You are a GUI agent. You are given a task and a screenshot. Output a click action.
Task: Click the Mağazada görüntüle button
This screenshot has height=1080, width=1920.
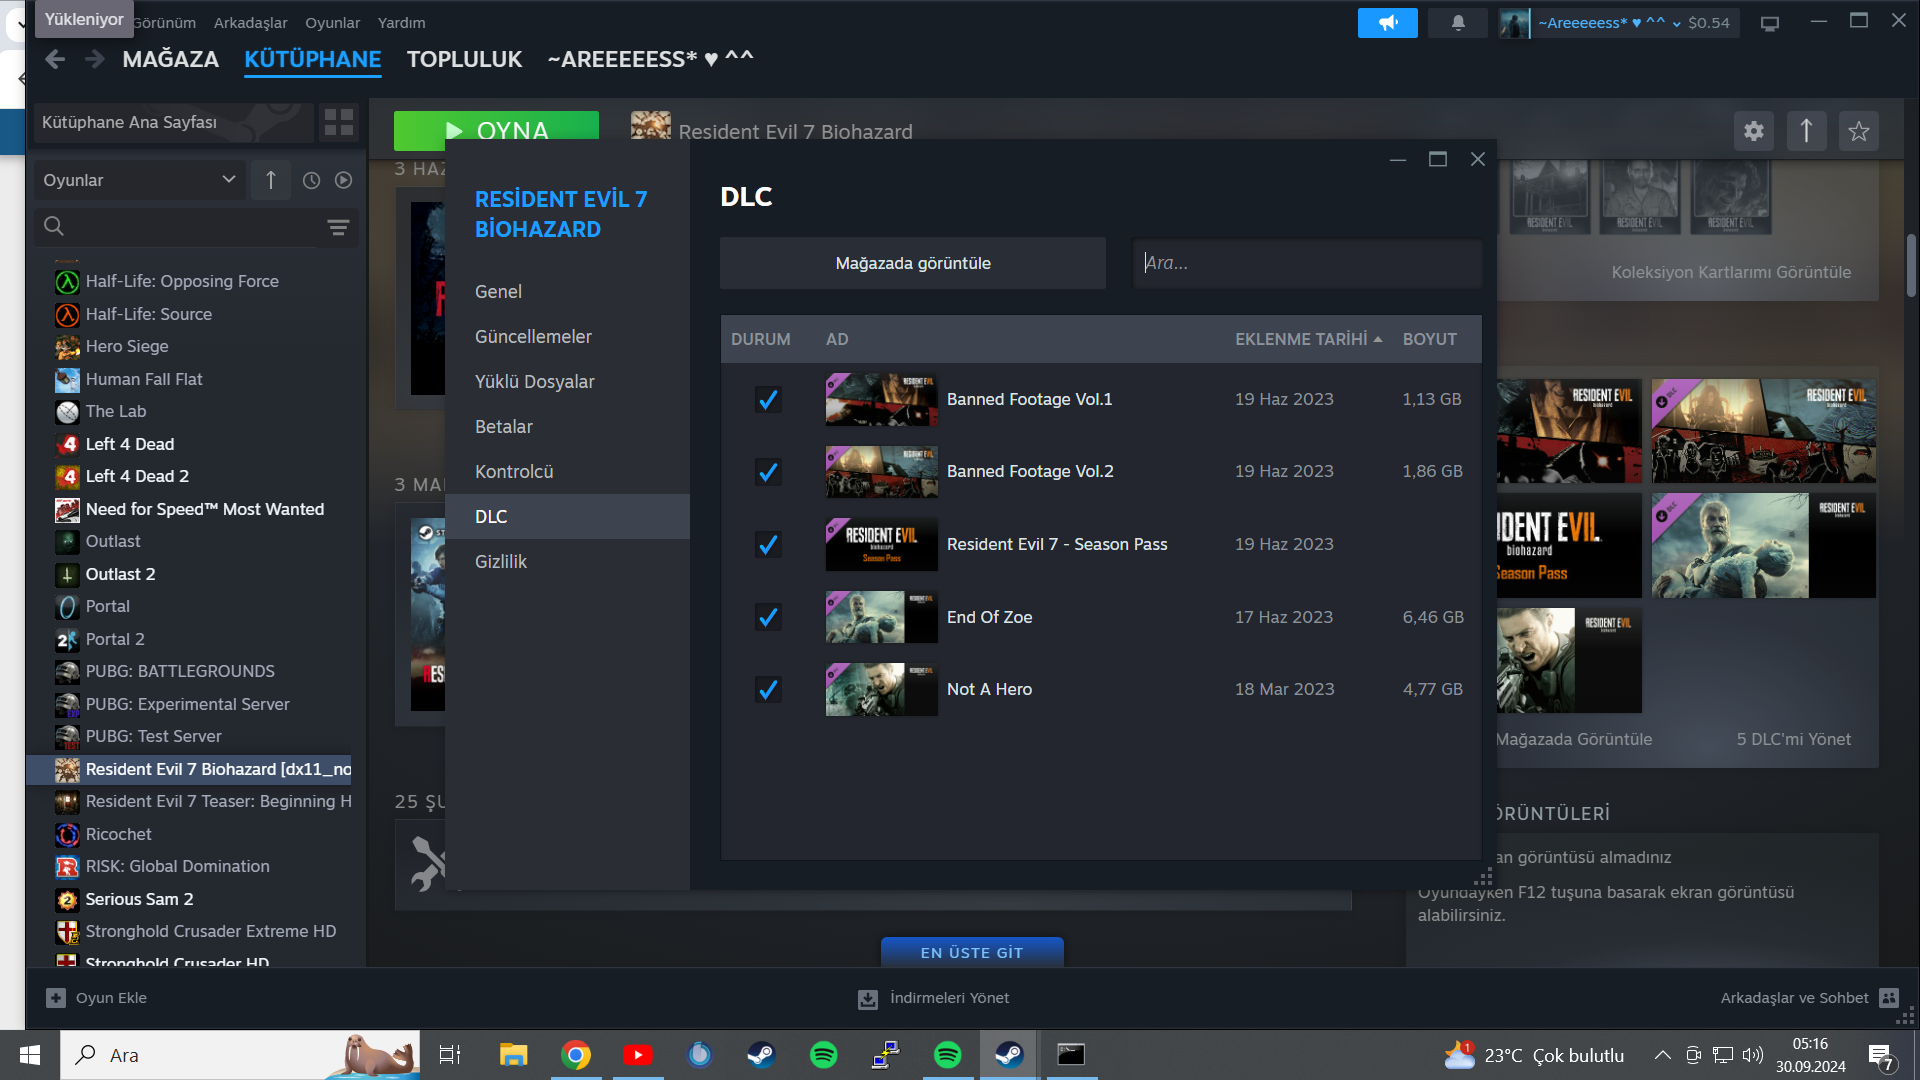click(912, 263)
